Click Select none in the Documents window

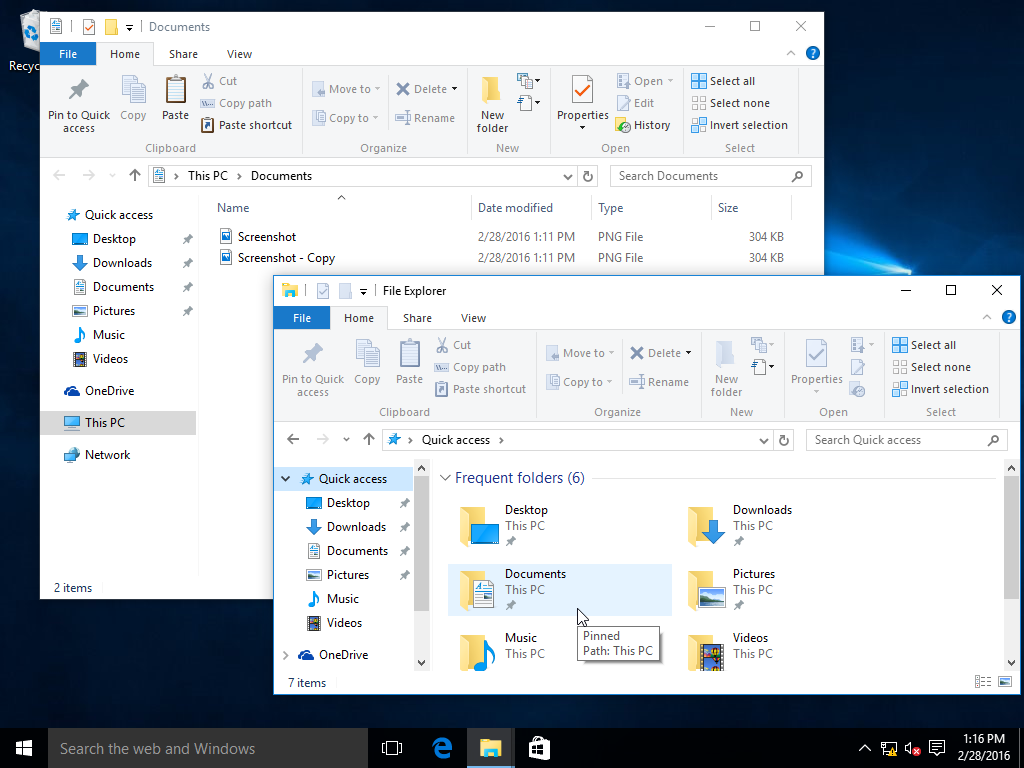(x=730, y=103)
